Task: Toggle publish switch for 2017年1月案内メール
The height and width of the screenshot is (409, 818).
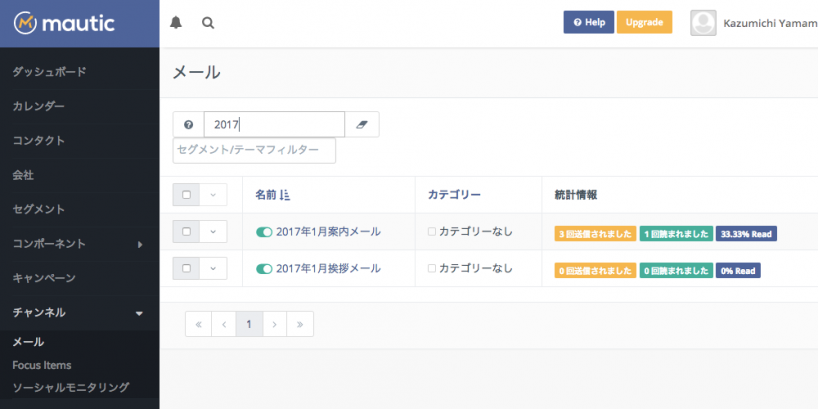Action: pos(264,232)
